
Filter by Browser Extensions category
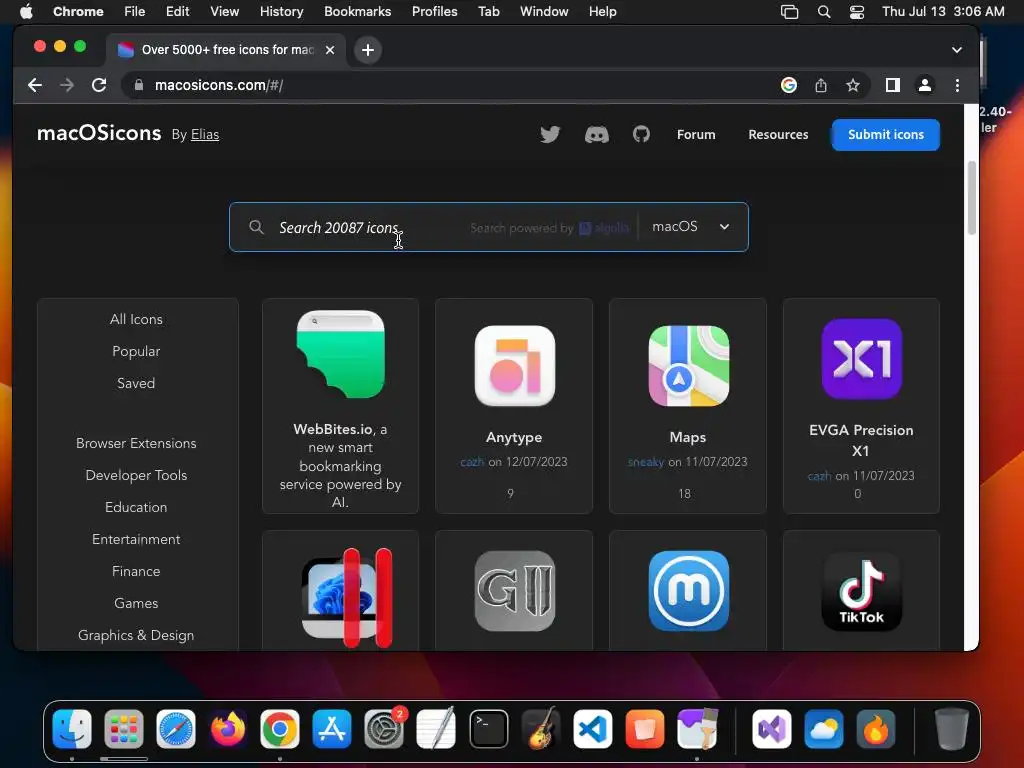coord(136,443)
